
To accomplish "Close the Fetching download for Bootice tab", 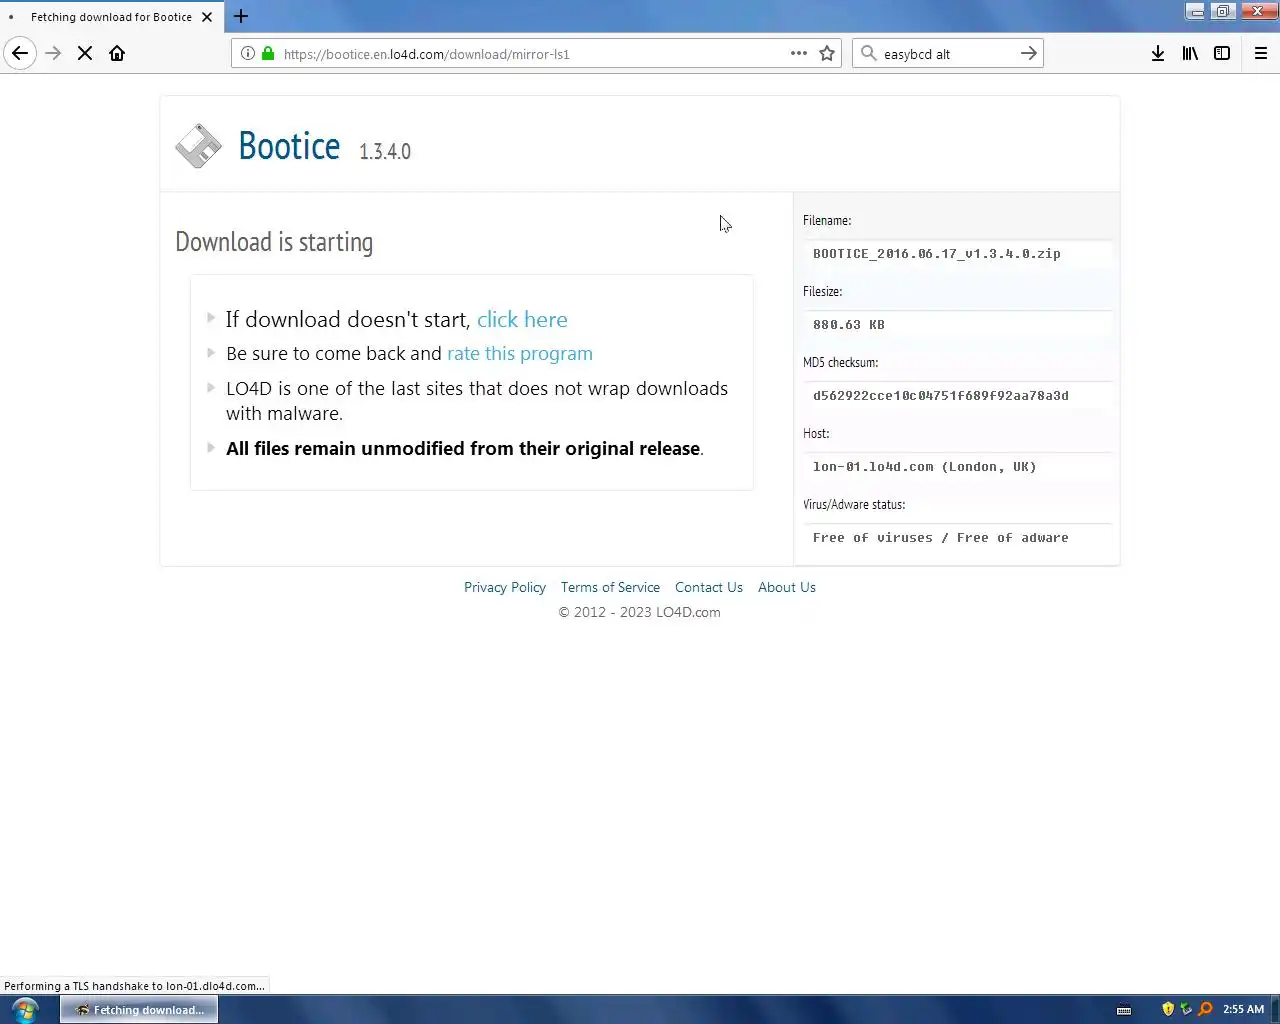I will coord(207,17).
